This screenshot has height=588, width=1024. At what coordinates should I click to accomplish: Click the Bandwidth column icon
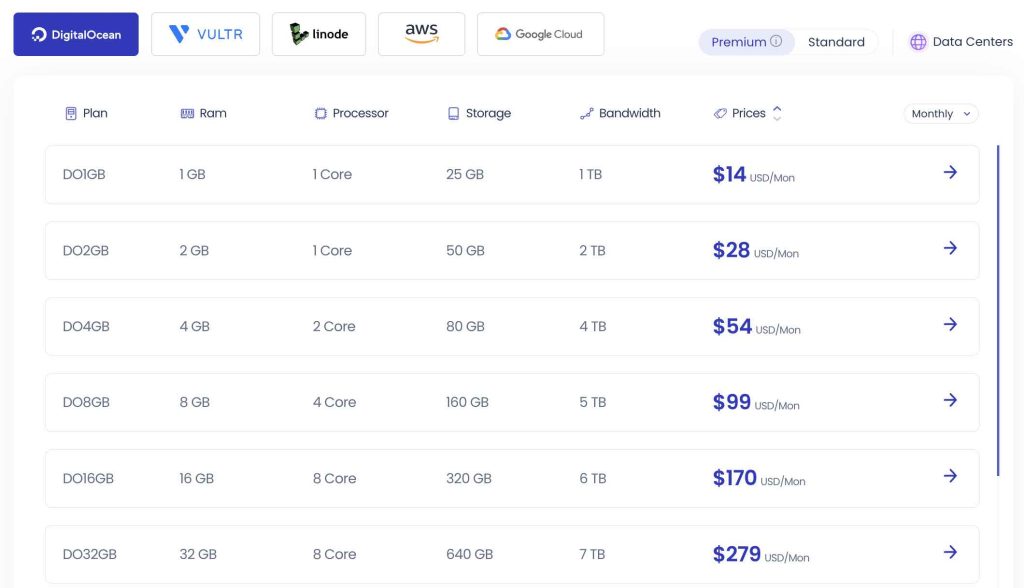point(586,114)
